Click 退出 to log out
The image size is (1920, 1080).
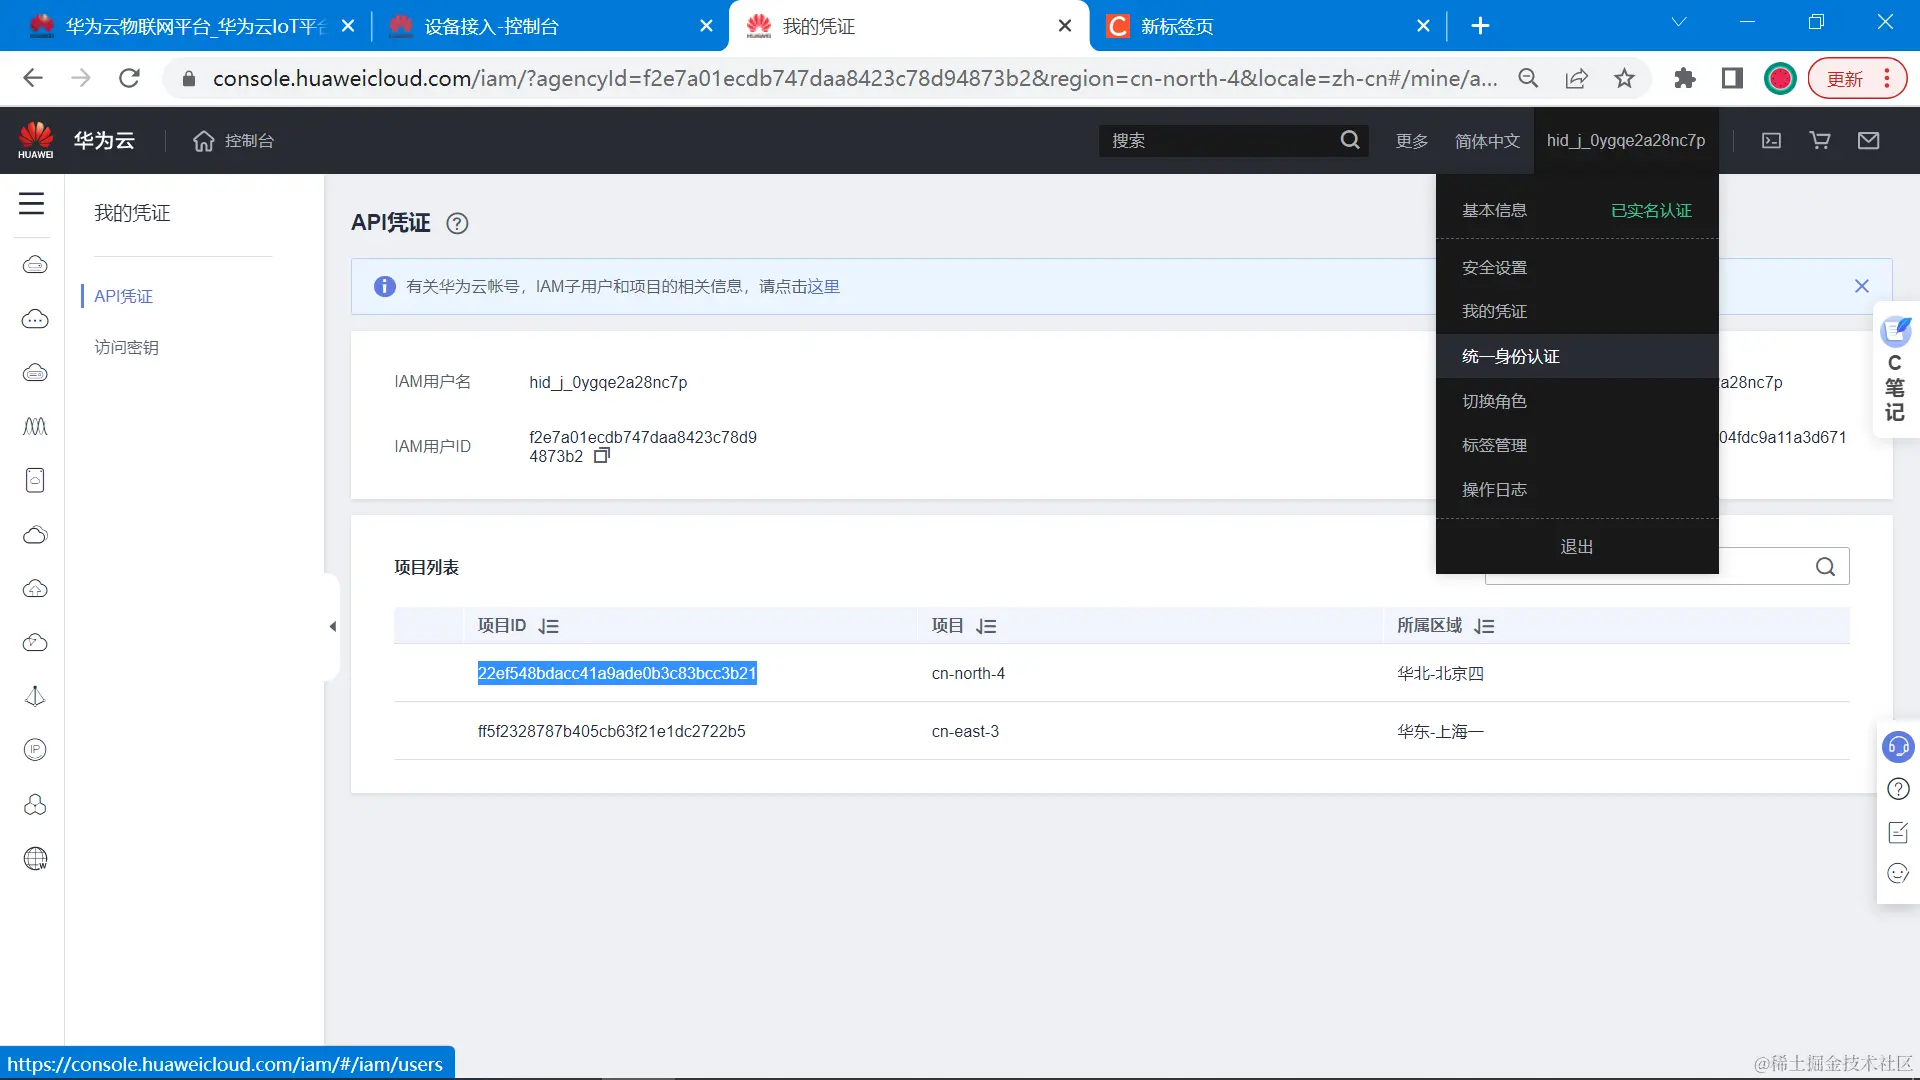1577,547
